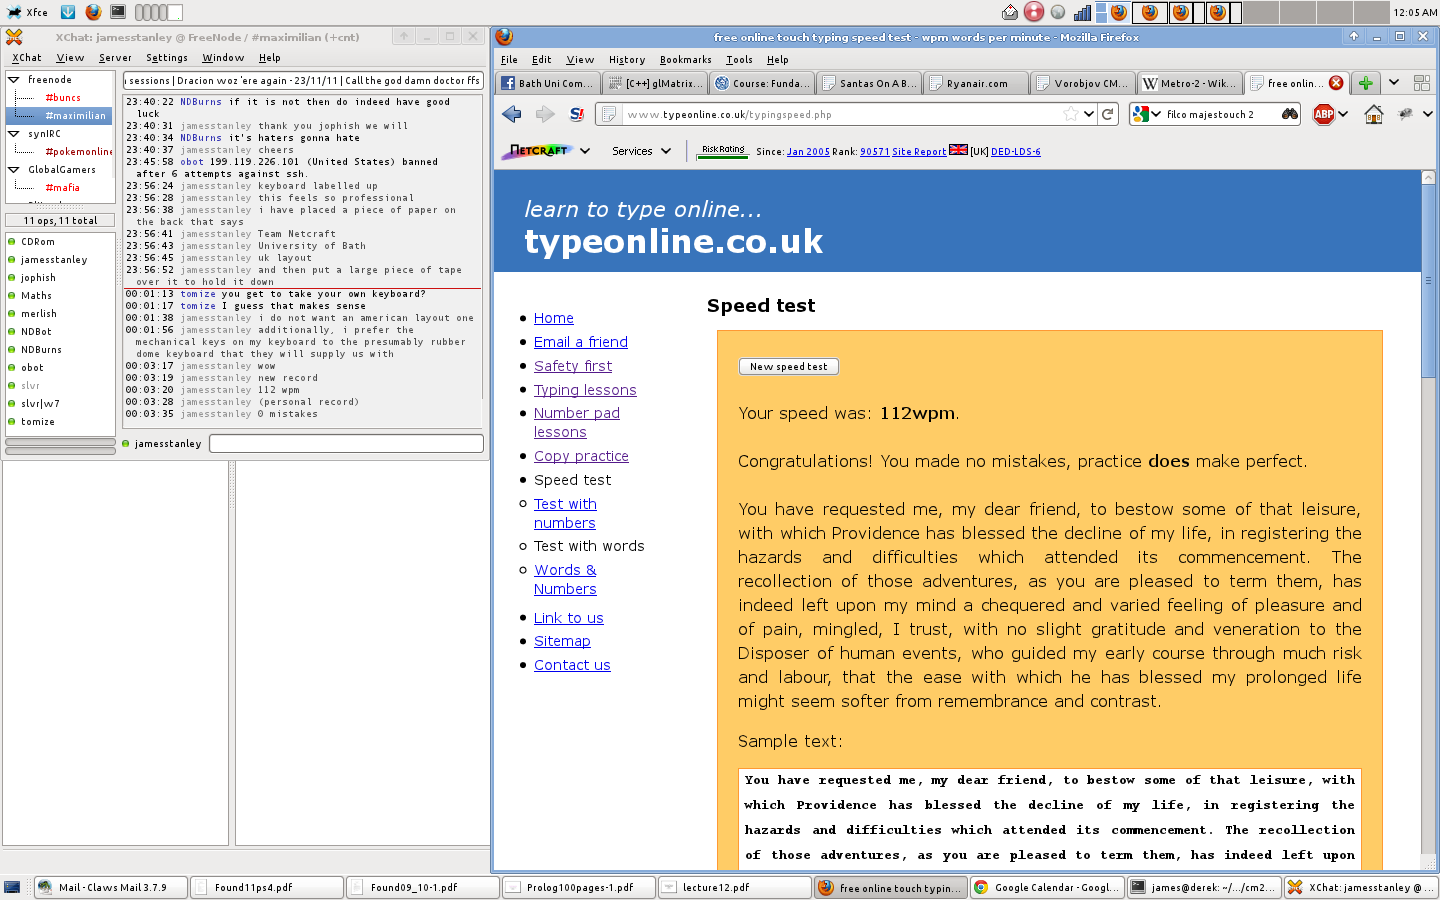The width and height of the screenshot is (1440, 900).
Task: Expand the Netcraft Services dropdown
Action: click(641, 151)
